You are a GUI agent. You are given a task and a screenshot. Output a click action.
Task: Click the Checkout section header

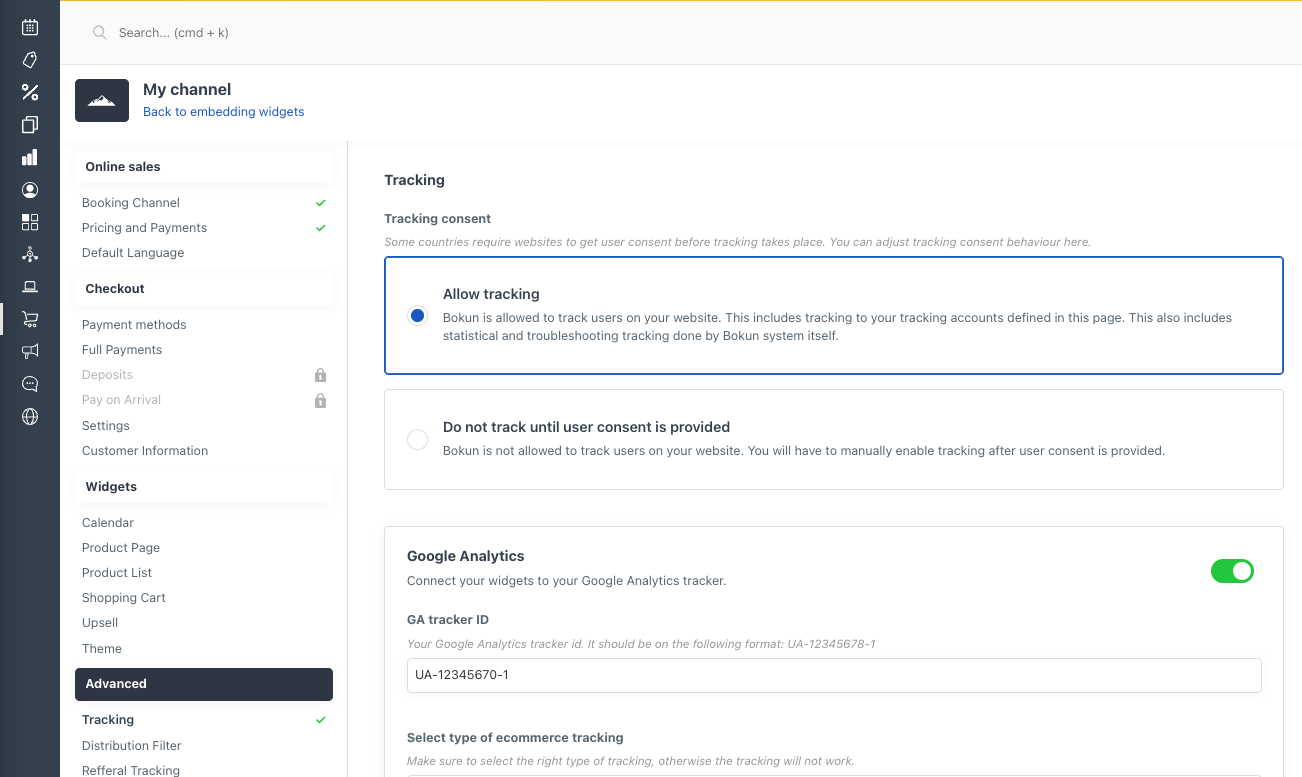[204, 289]
